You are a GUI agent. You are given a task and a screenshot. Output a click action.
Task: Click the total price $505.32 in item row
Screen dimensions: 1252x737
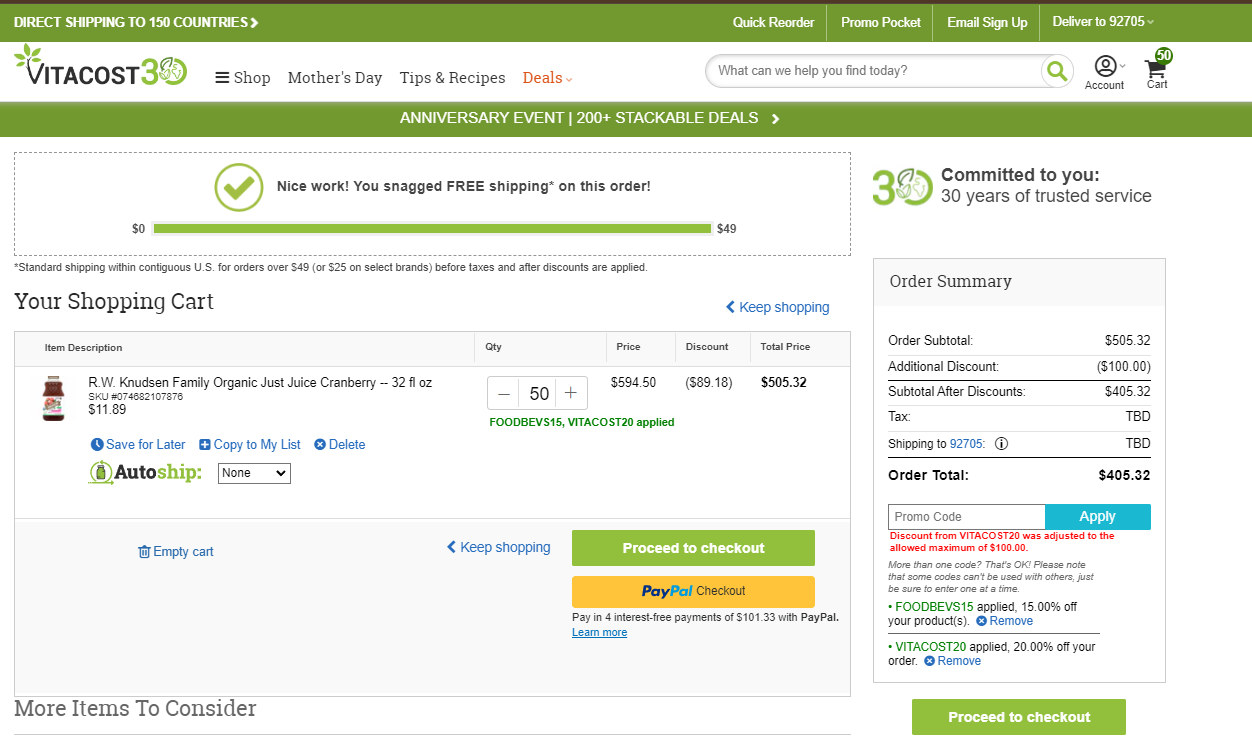click(783, 382)
